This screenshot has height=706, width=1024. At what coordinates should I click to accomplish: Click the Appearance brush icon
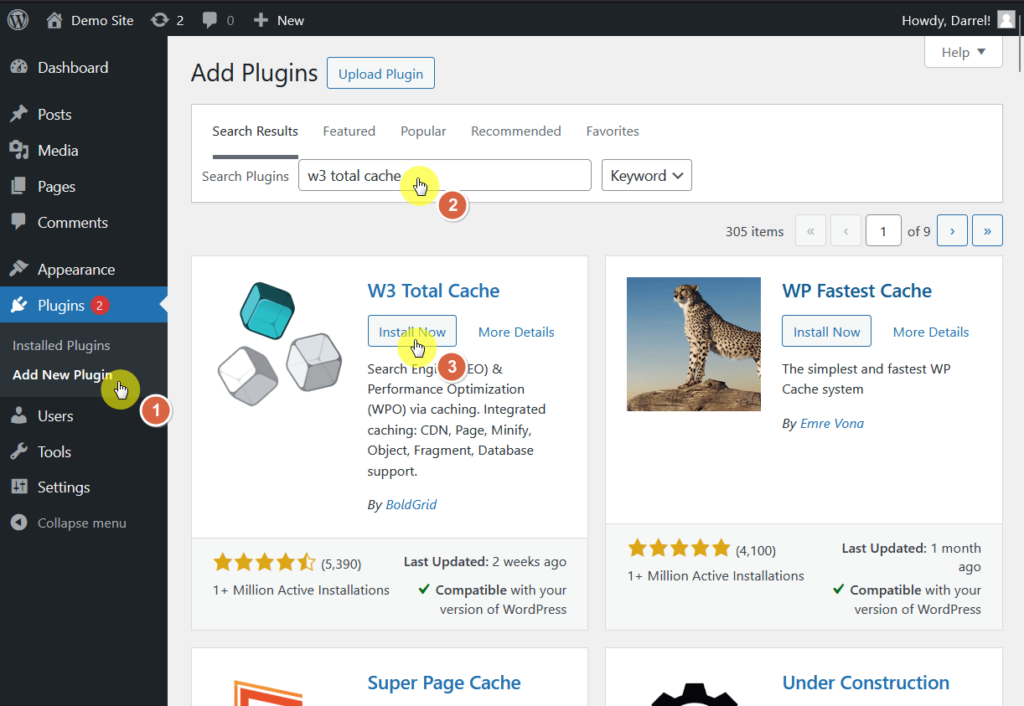19,269
